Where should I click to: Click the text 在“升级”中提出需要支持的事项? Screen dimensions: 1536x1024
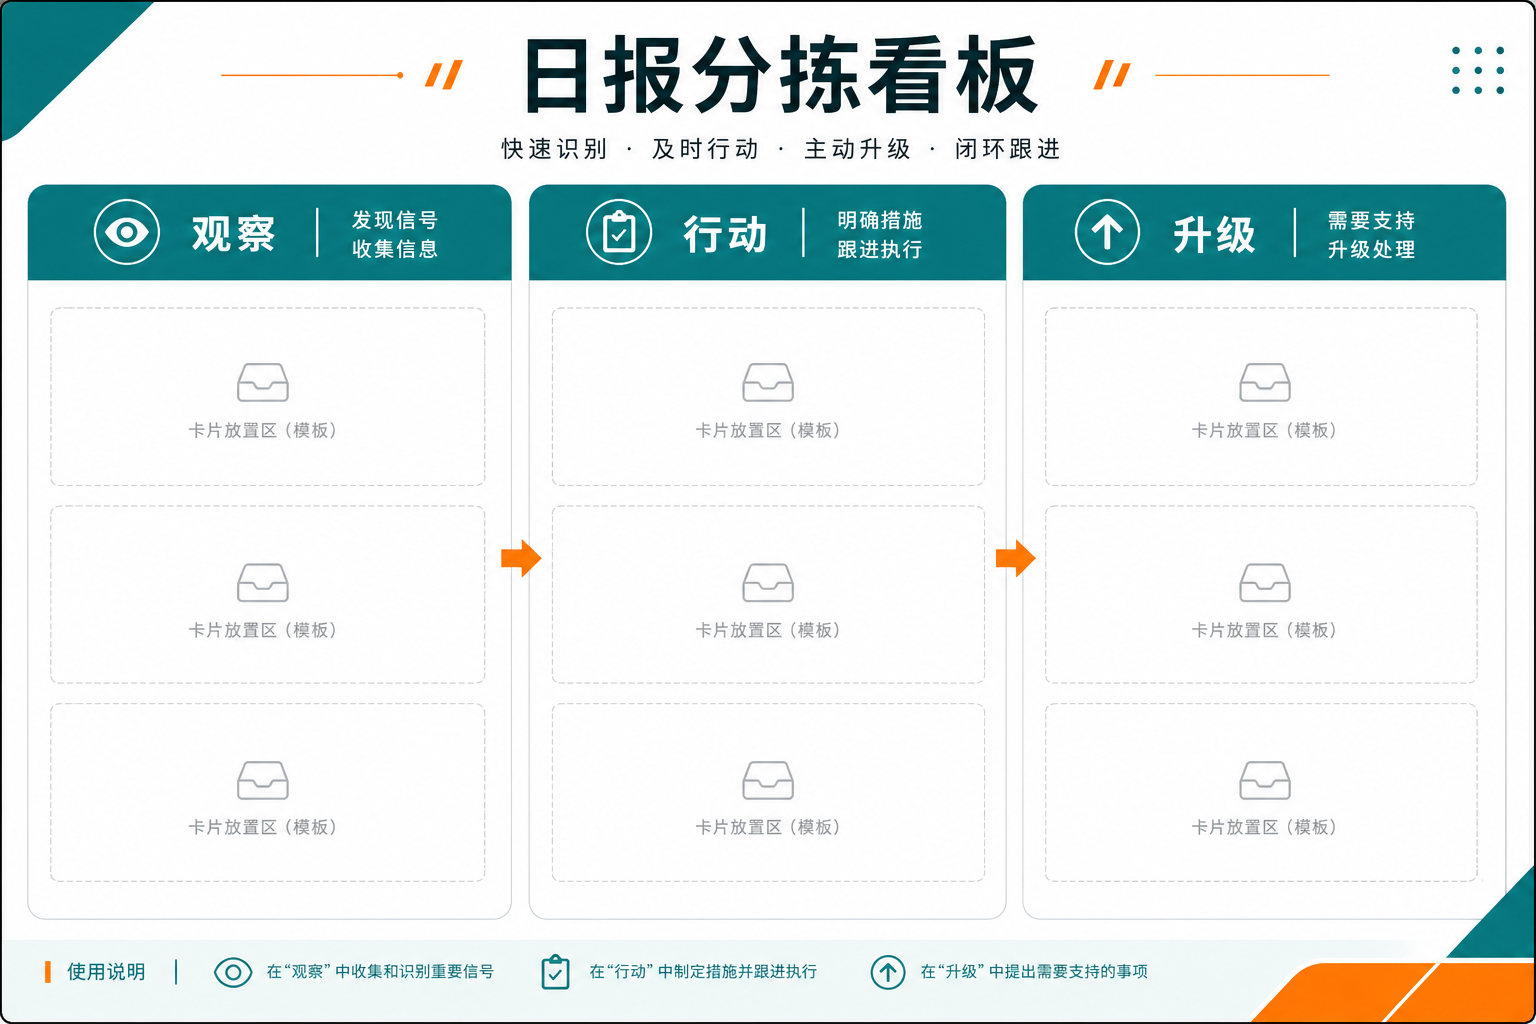pos(1034,972)
